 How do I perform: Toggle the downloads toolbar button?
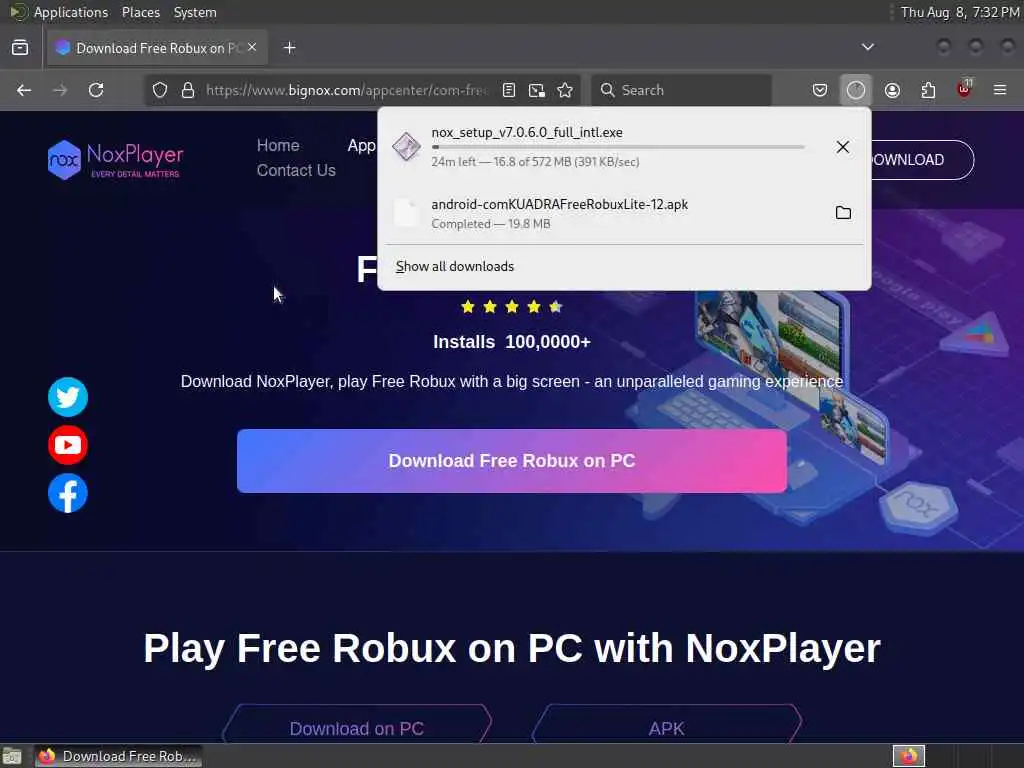pyautogui.click(x=856, y=90)
